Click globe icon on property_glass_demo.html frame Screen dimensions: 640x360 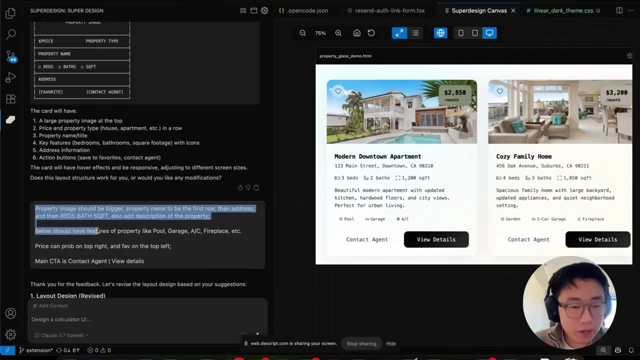click(629, 56)
